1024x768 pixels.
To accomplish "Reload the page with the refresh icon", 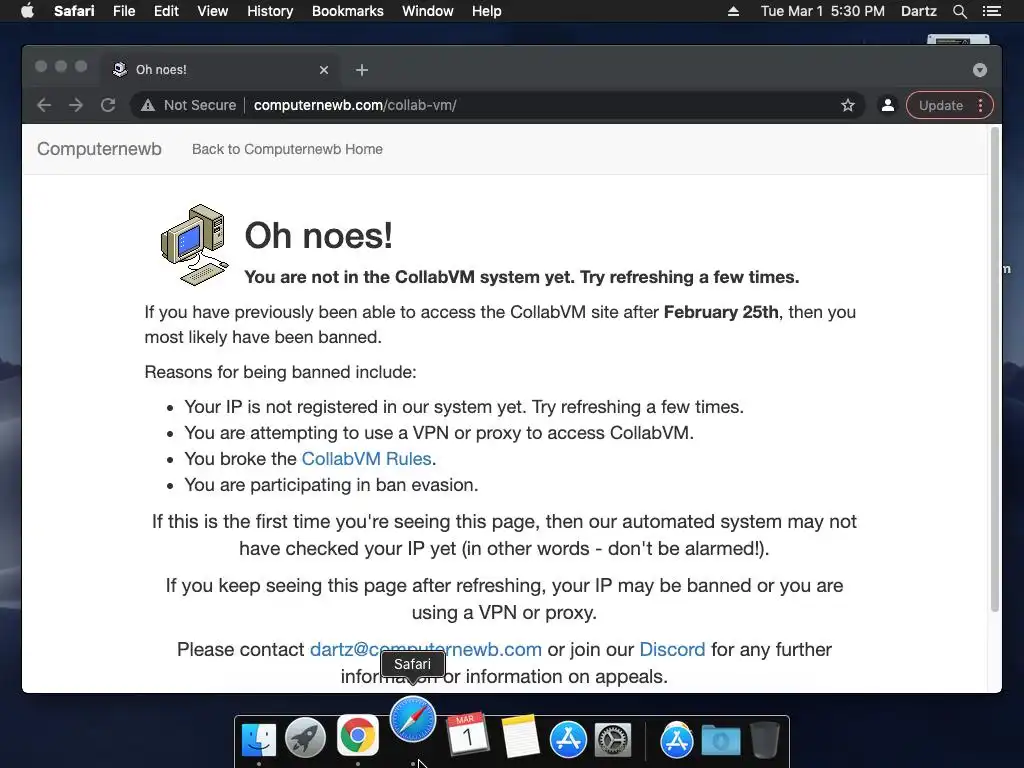I will pyautogui.click(x=108, y=105).
